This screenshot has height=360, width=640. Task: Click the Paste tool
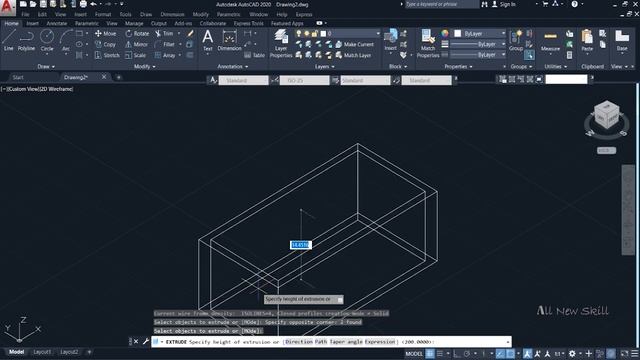tap(587, 41)
